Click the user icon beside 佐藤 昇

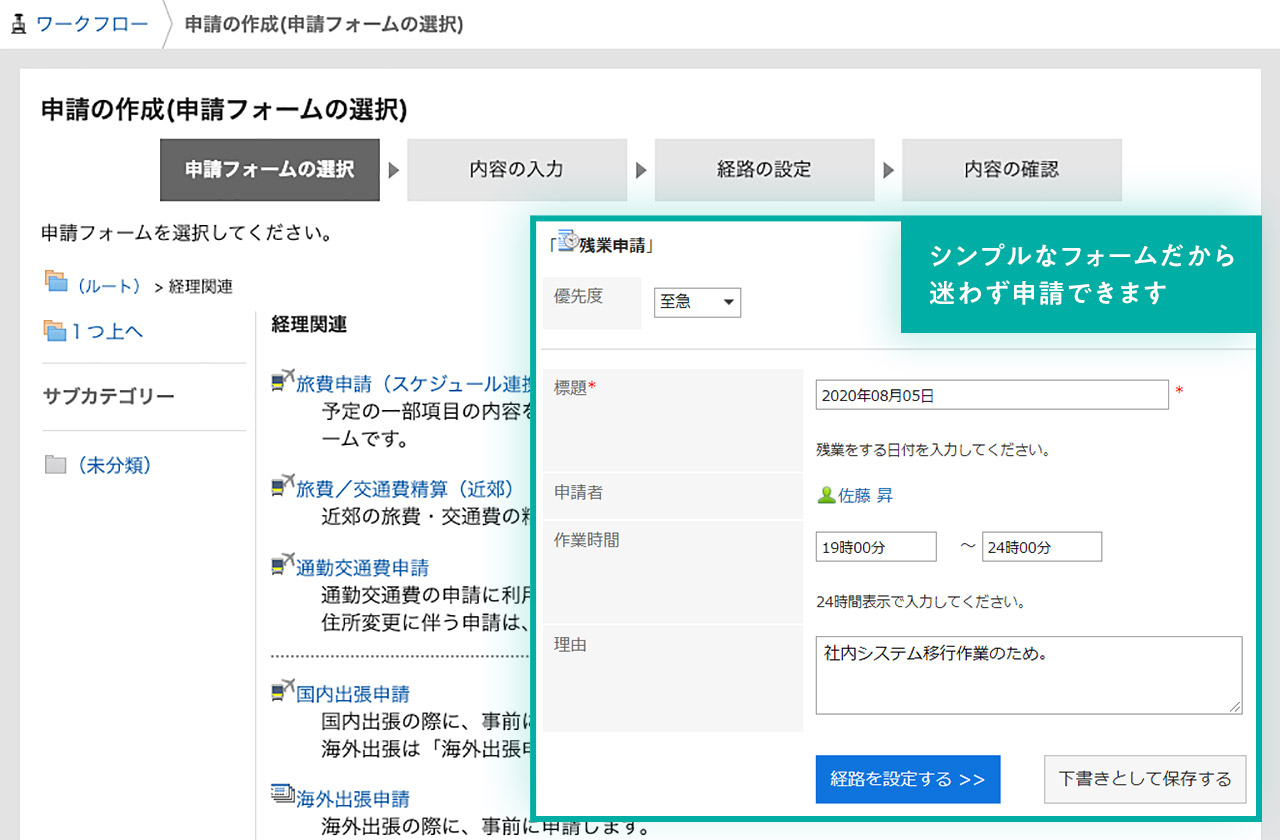point(826,495)
